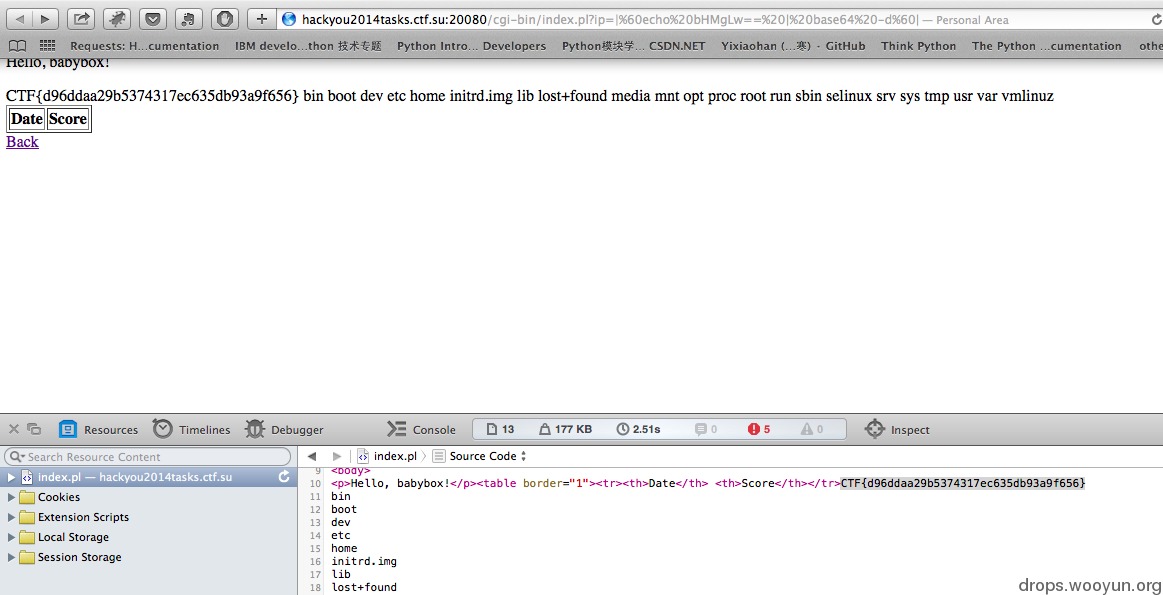Click the stop-hand blocker icon

pos(225,19)
